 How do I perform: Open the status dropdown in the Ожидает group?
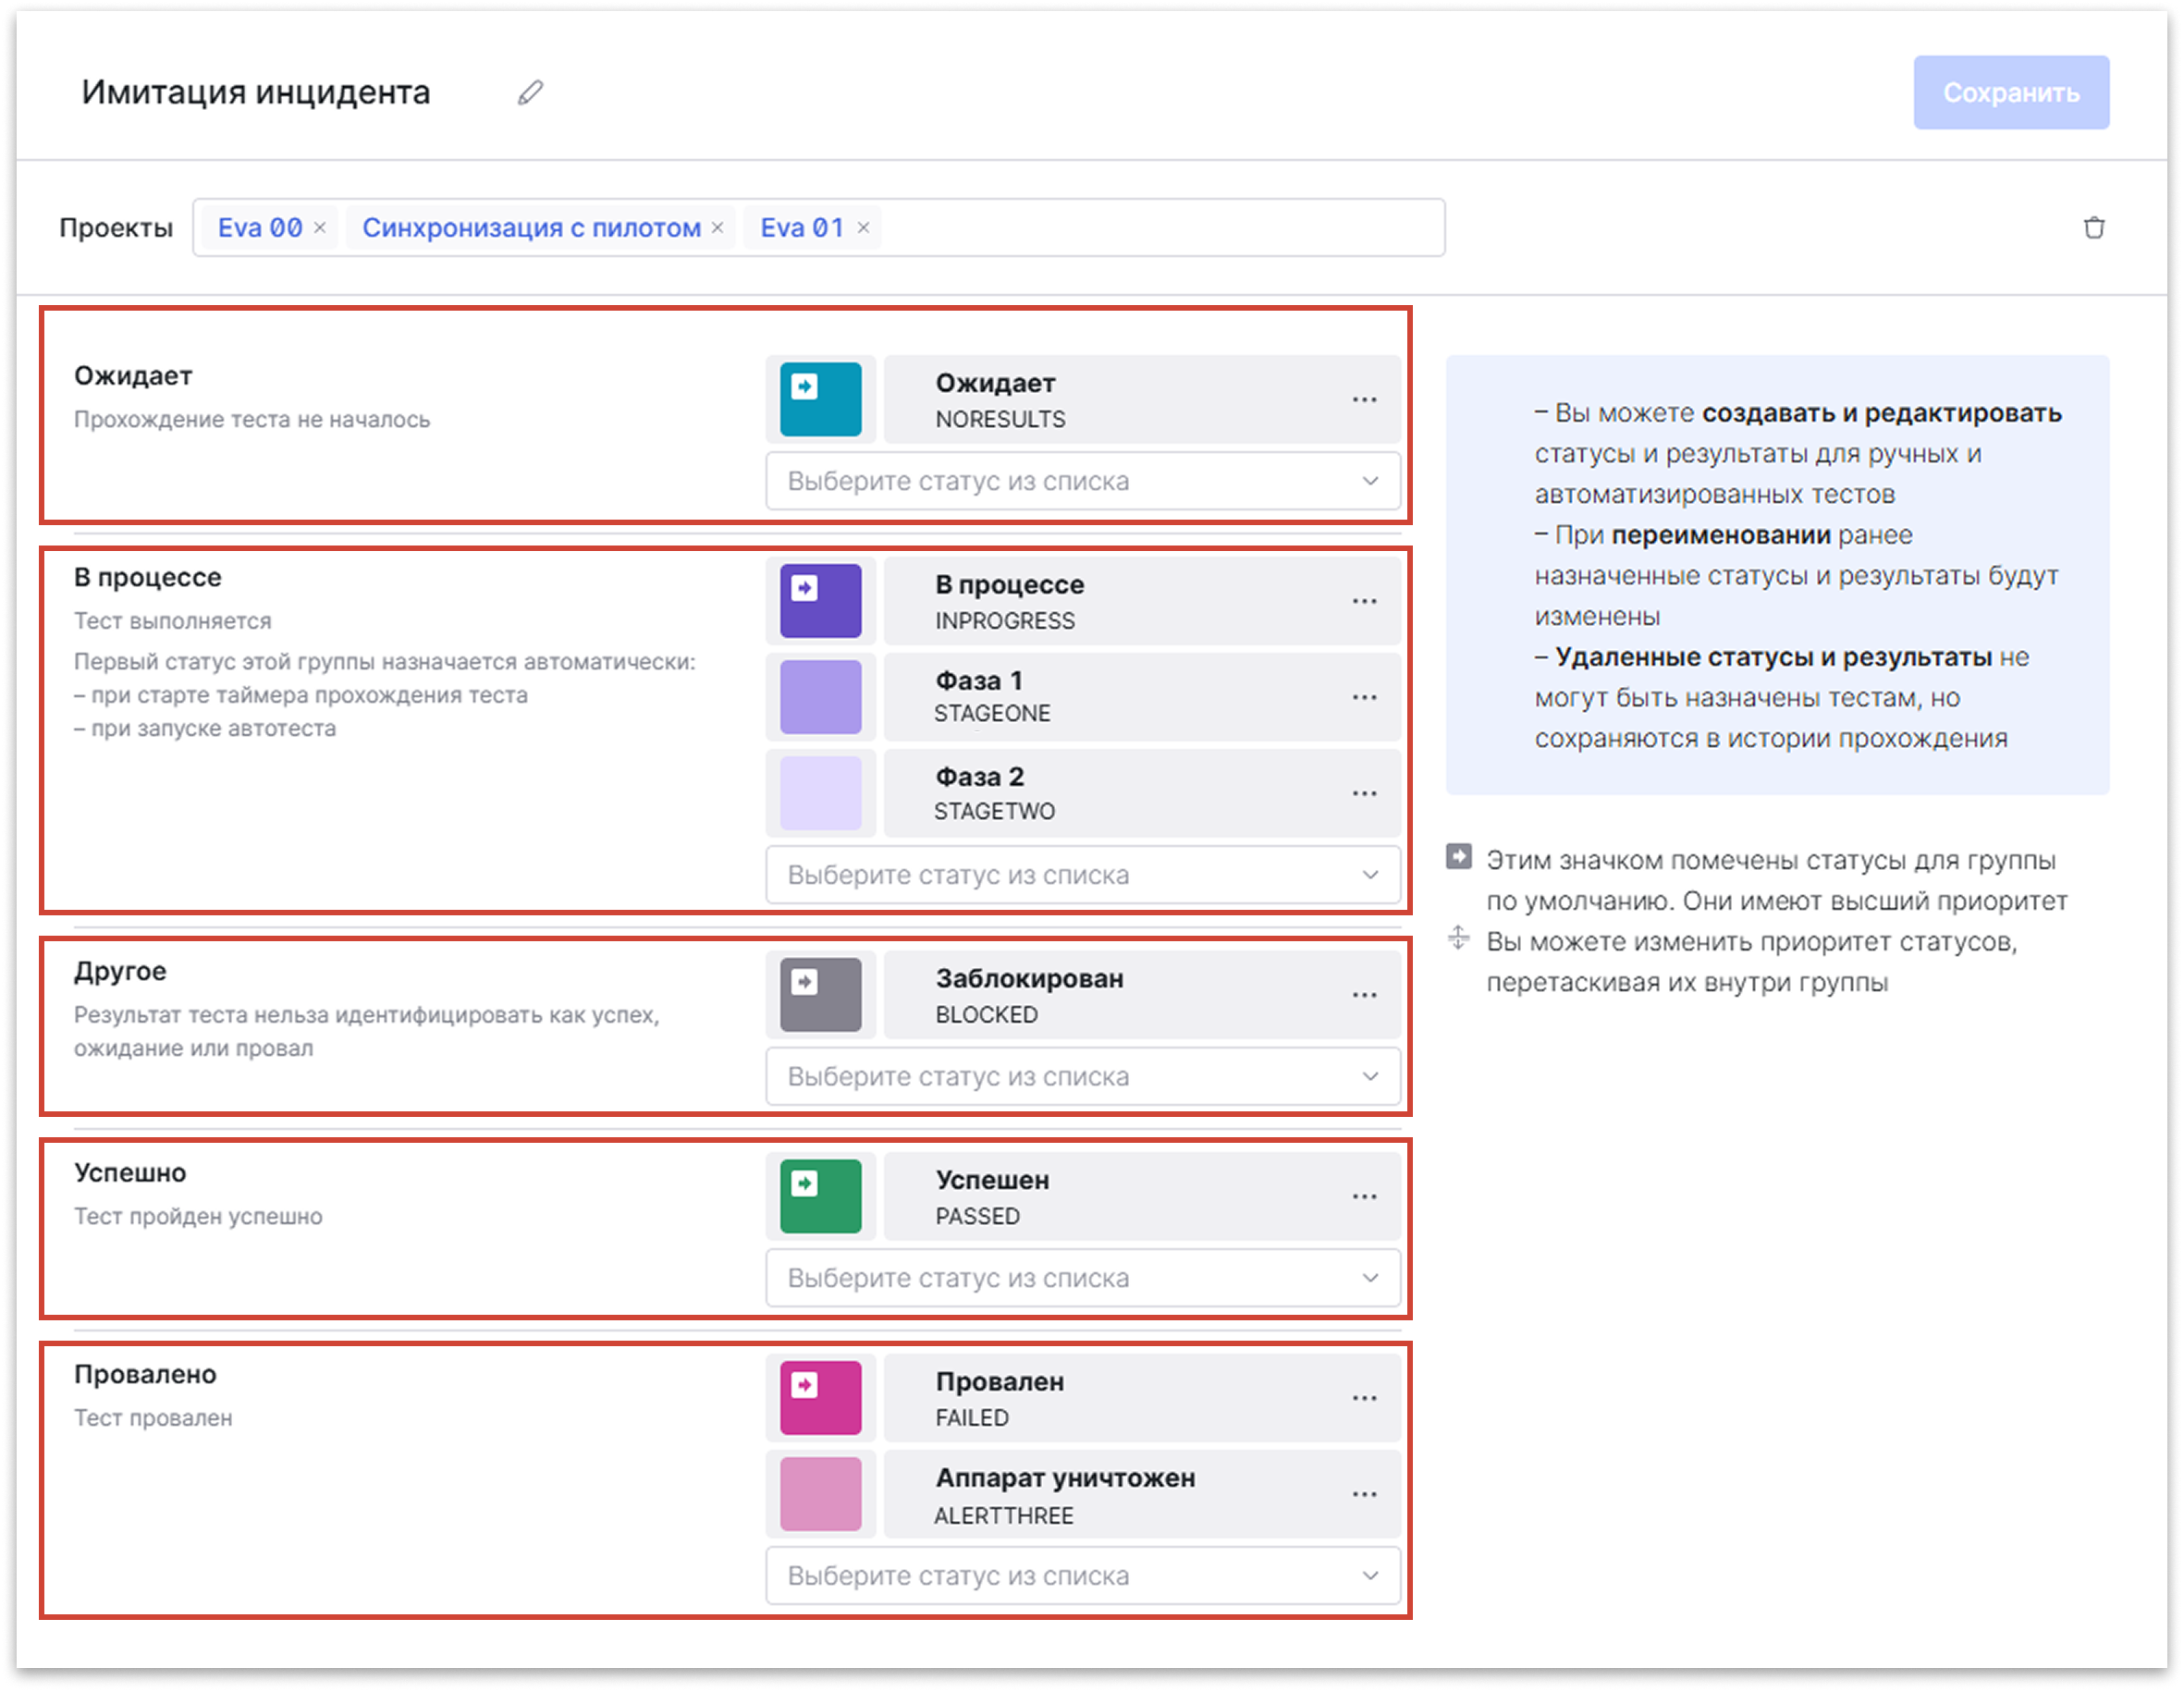1082,481
